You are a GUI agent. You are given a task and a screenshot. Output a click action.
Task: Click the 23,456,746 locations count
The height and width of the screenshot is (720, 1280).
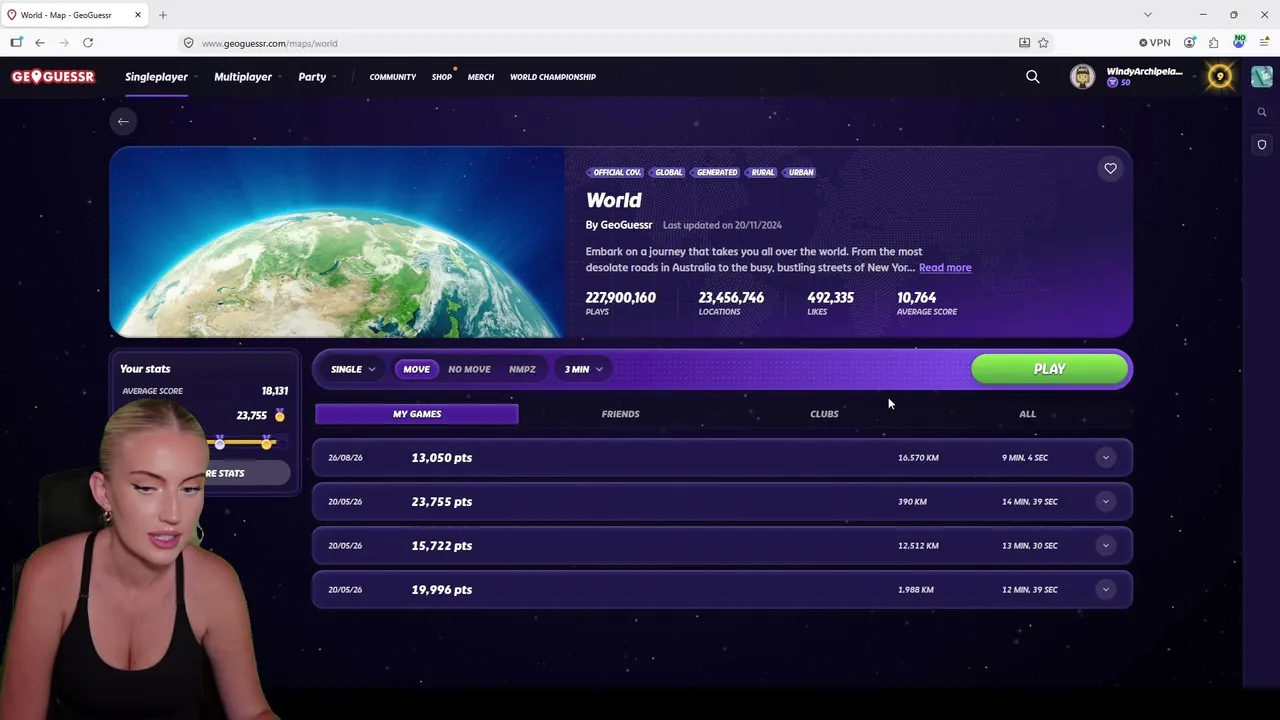click(x=731, y=298)
